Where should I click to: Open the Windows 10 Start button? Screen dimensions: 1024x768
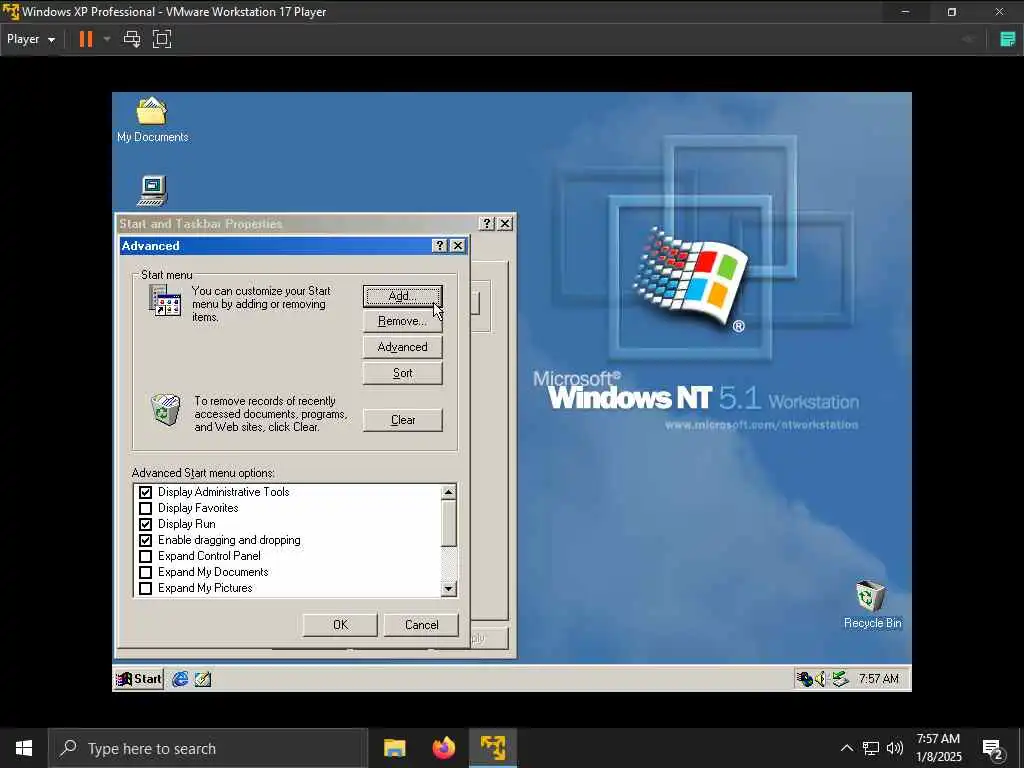click(x=24, y=748)
